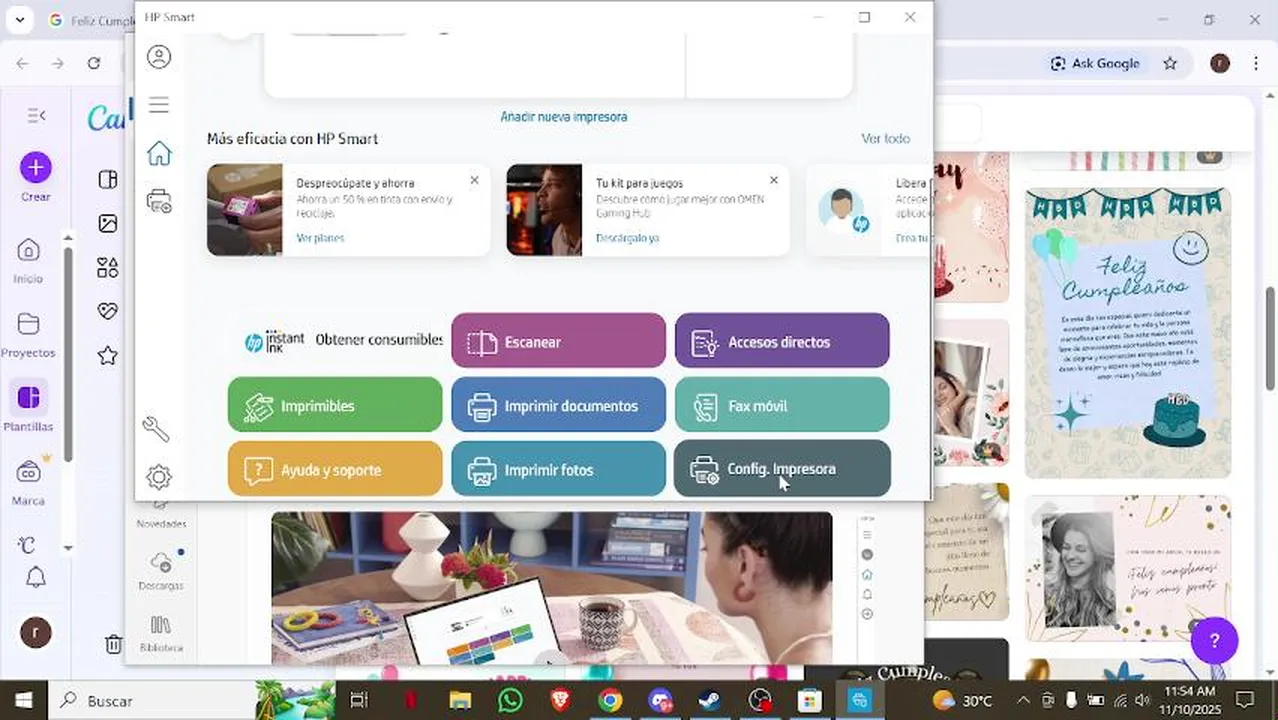The width and height of the screenshot is (1278, 720).
Task: Bookmark this page with star icon
Action: click(1170, 63)
